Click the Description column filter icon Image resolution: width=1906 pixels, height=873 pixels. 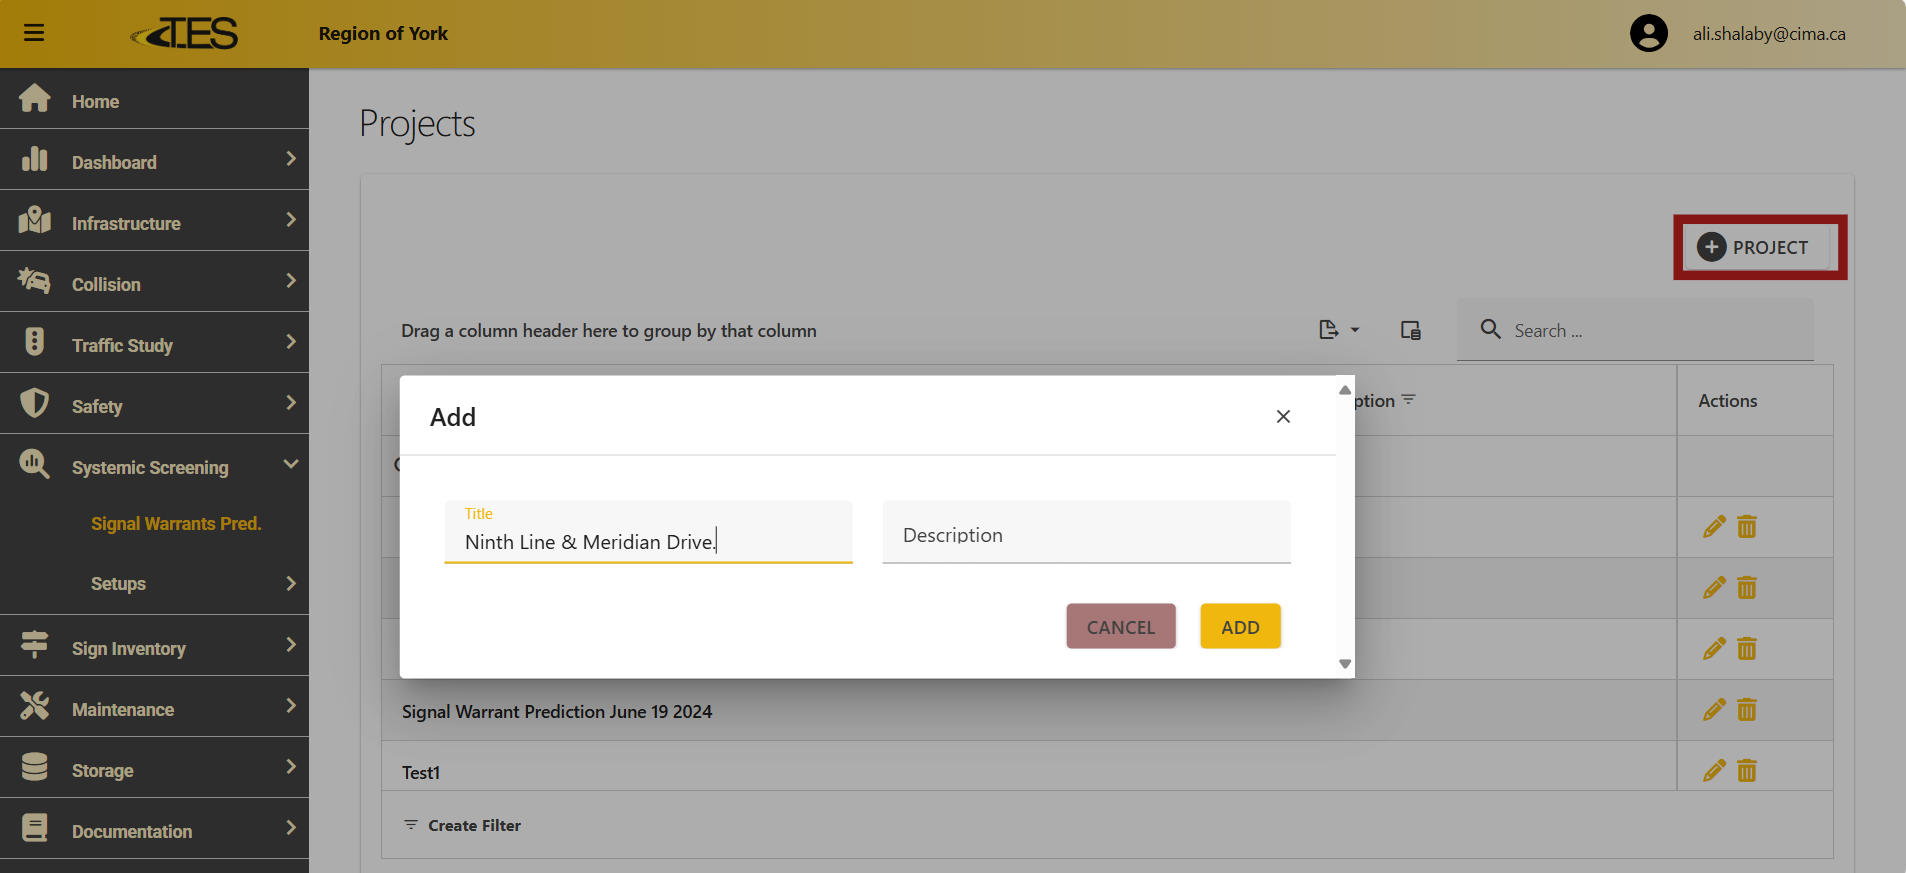coord(1409,400)
